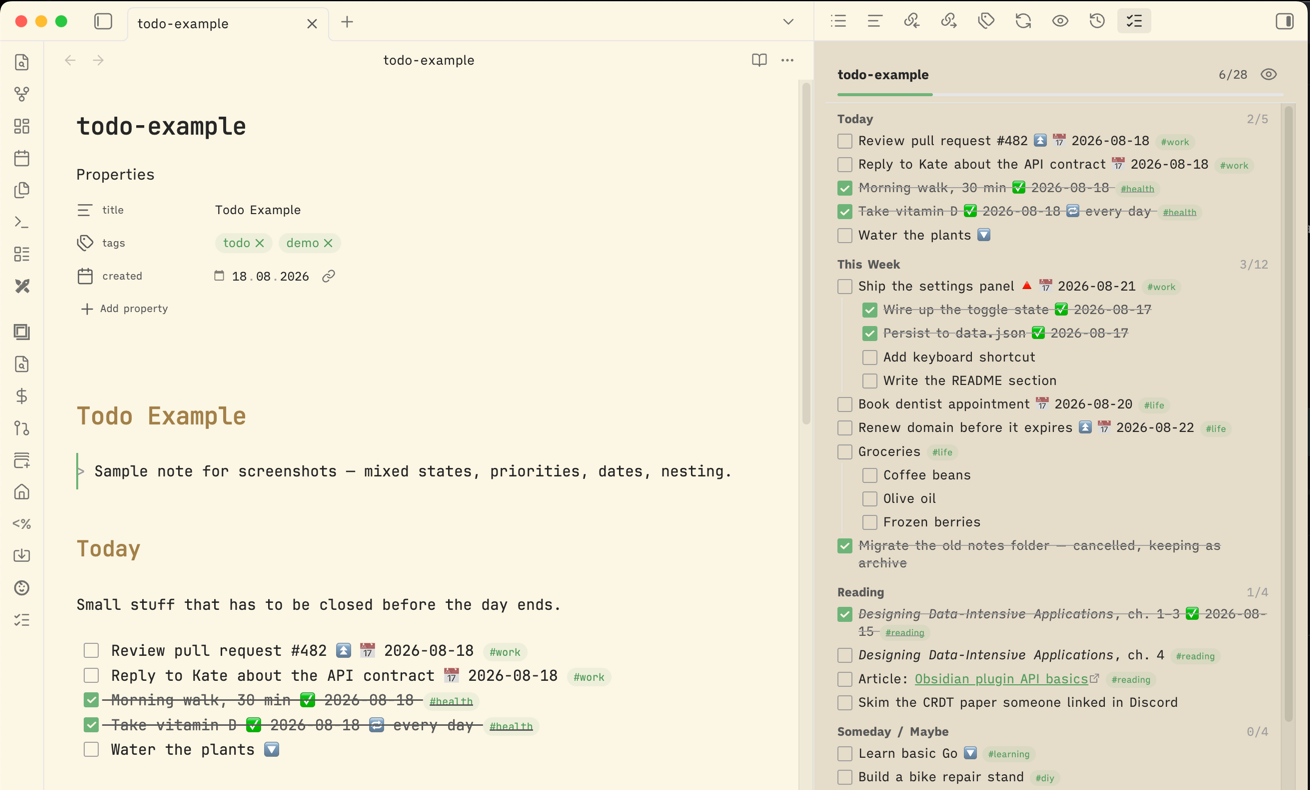Click the list-plus ribbon icon above home

22,460
